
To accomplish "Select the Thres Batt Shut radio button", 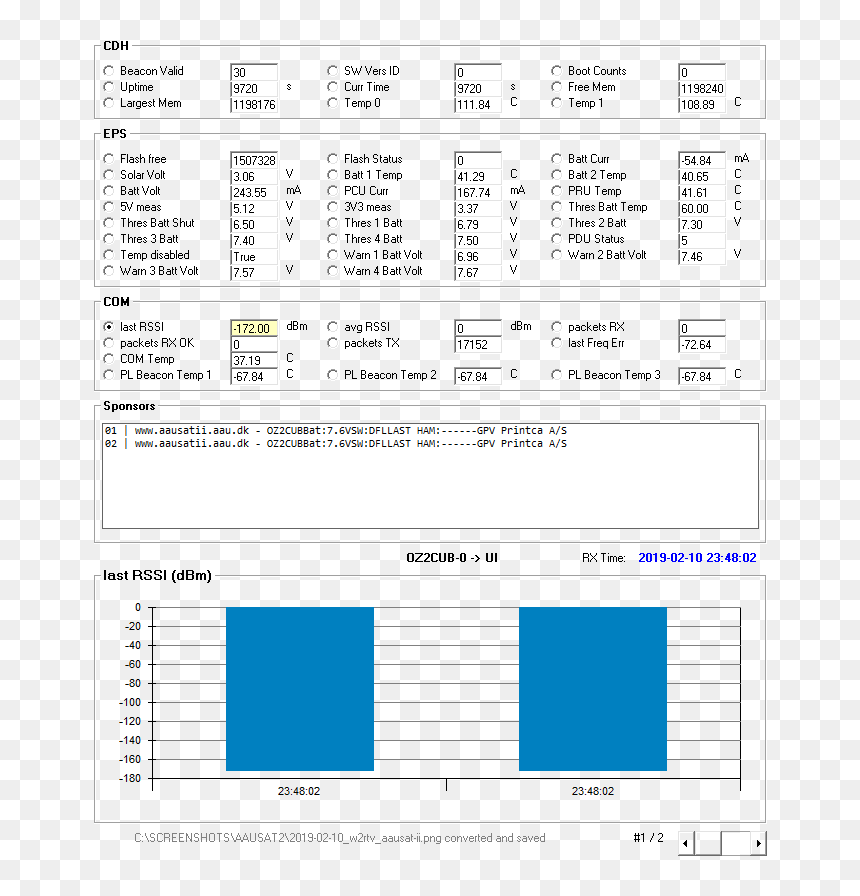I will [x=109, y=223].
